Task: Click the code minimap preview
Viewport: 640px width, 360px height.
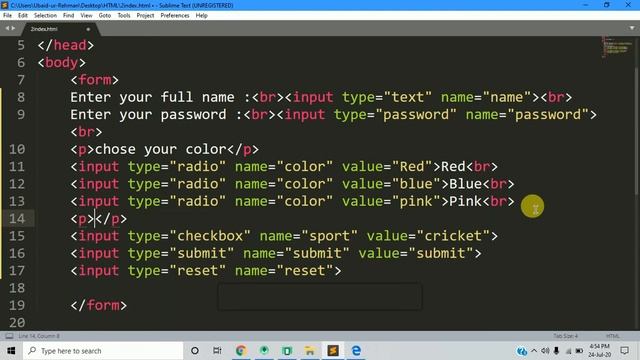Action: pos(616,47)
